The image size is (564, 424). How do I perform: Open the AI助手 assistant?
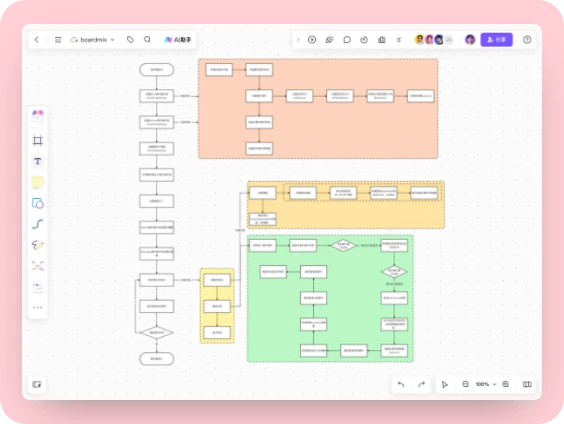tap(178, 40)
